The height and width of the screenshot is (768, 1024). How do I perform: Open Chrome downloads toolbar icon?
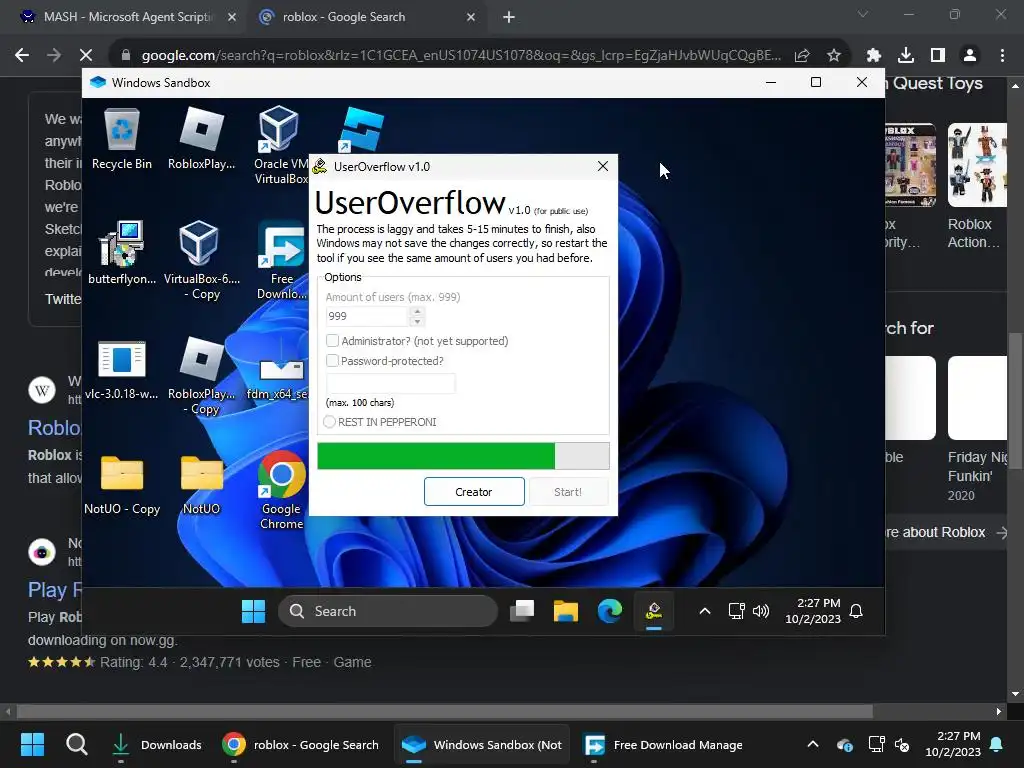pyautogui.click(x=906, y=56)
